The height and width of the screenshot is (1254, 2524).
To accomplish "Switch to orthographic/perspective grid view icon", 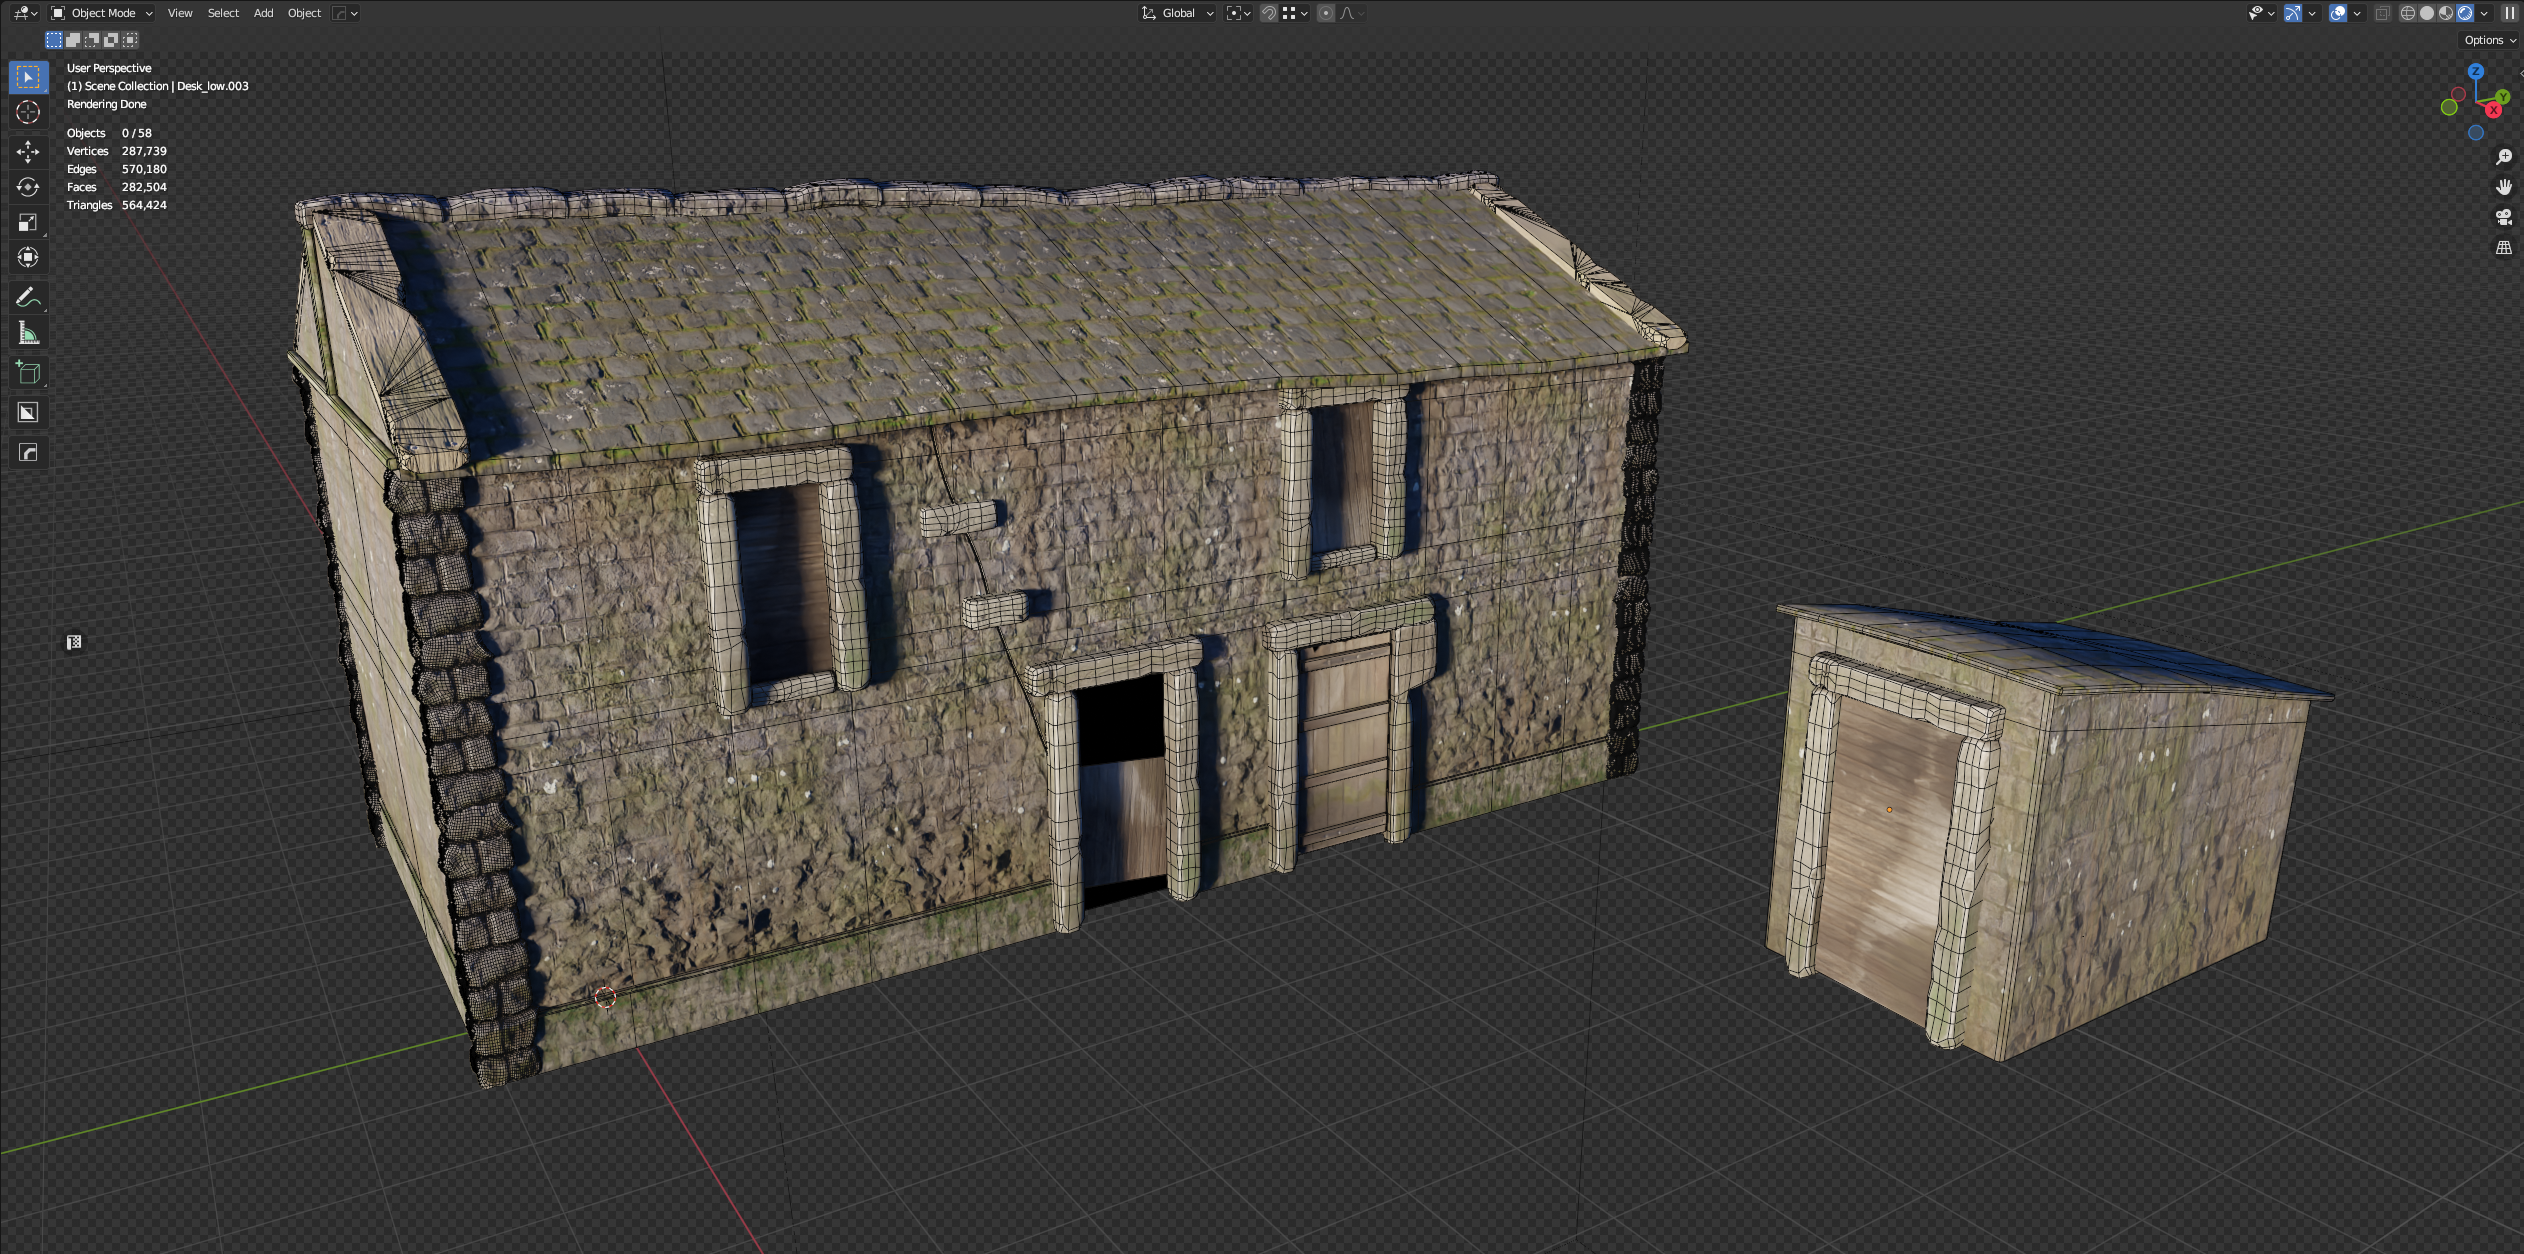I will 2503,247.
